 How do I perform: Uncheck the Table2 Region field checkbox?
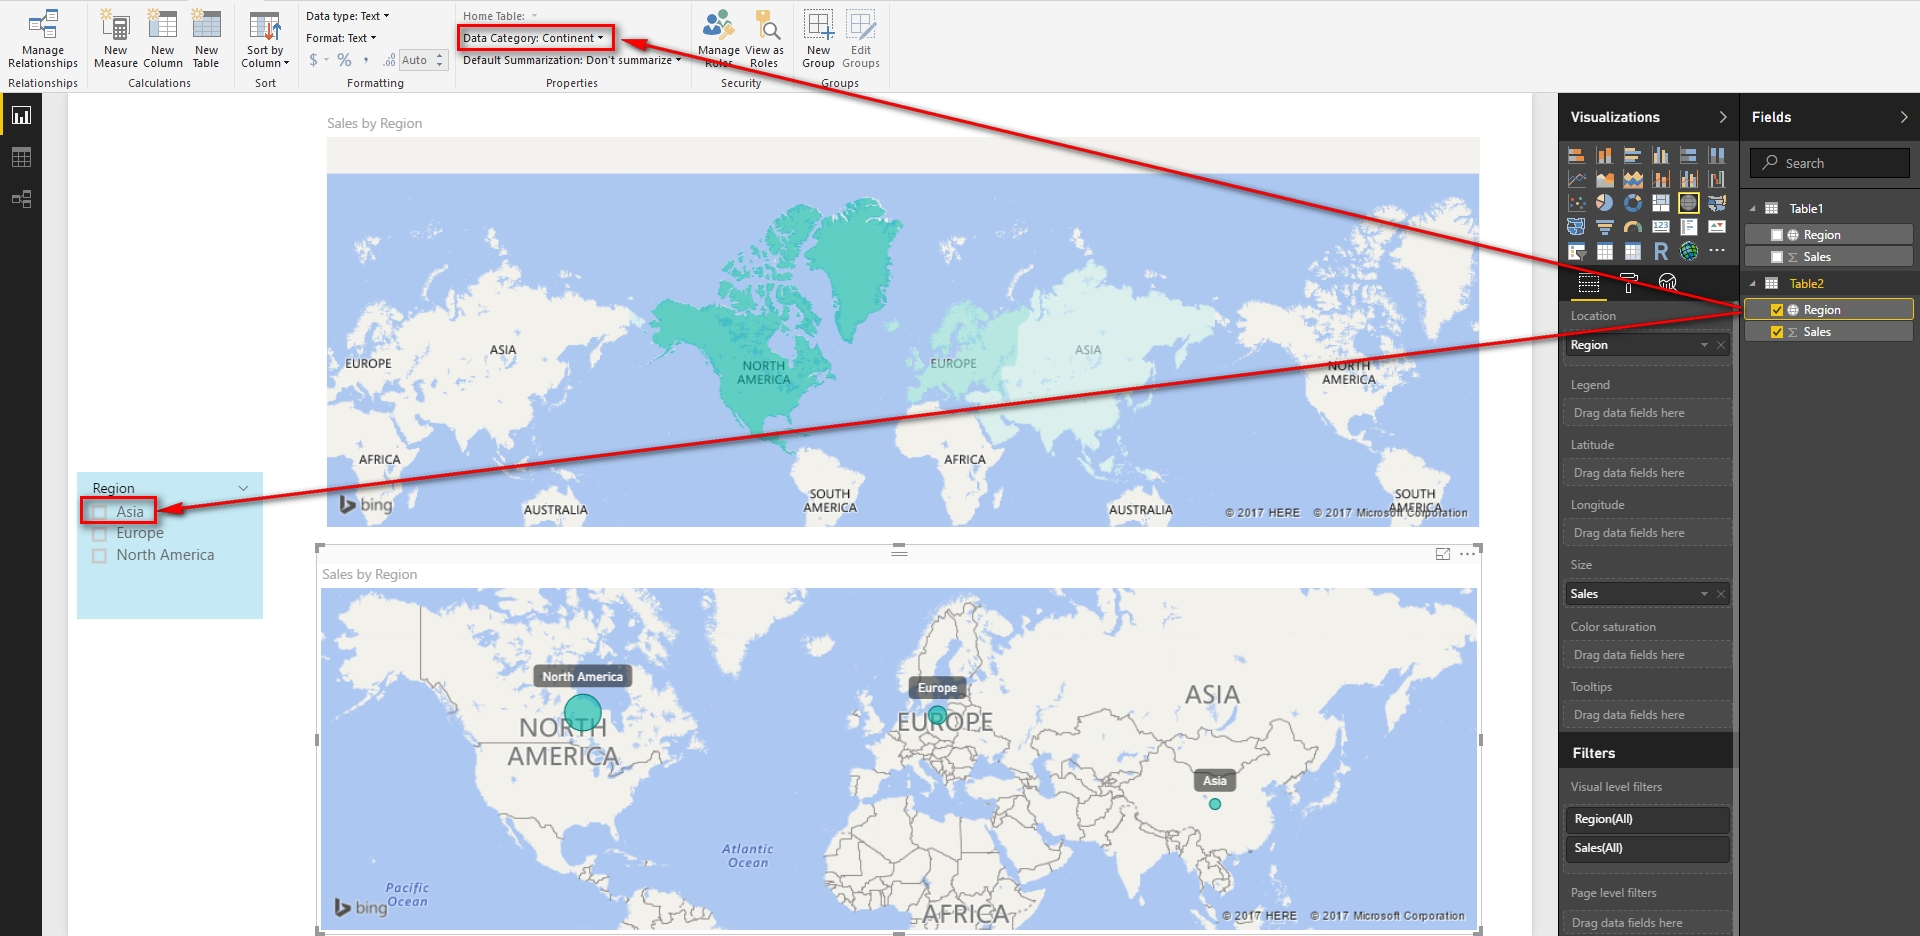[x=1776, y=310]
